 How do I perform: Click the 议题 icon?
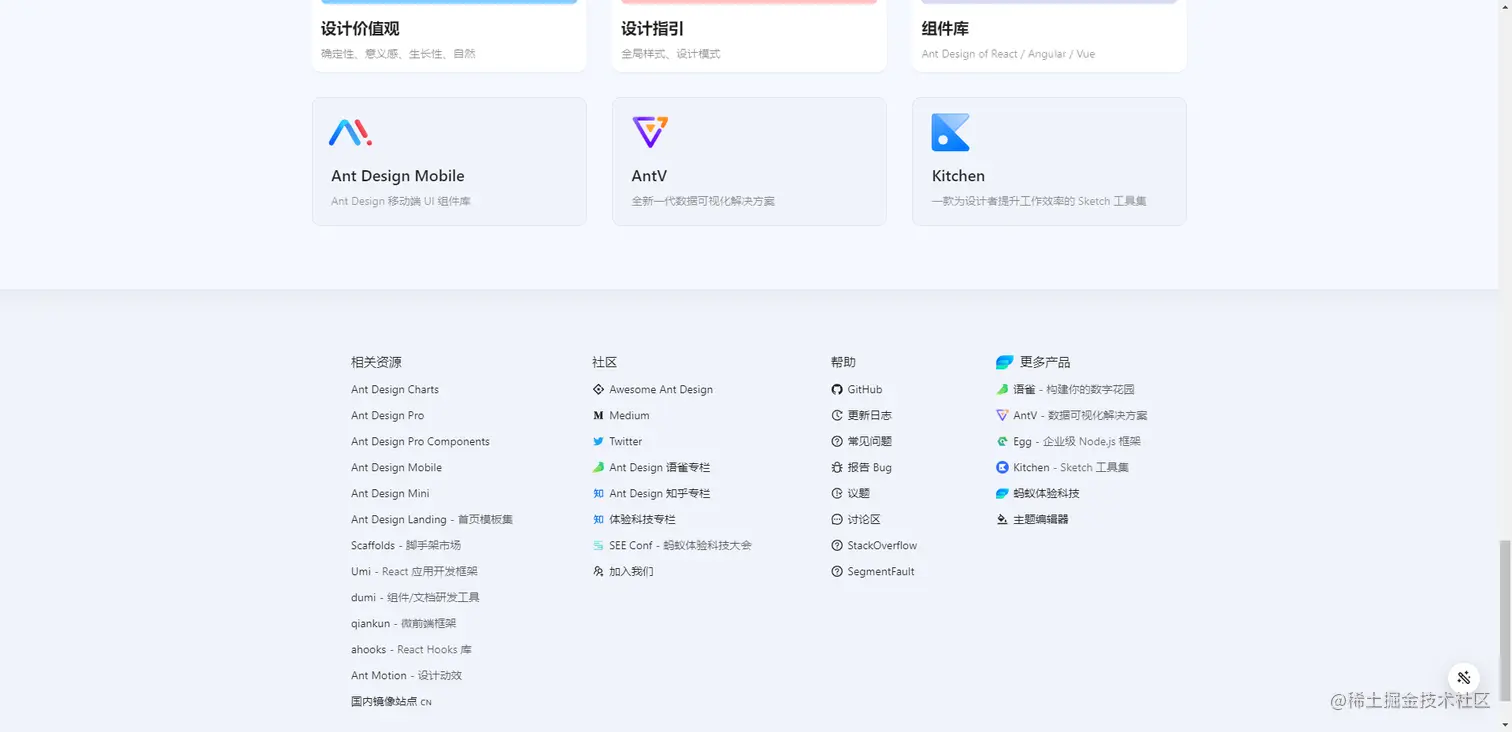[837, 493]
